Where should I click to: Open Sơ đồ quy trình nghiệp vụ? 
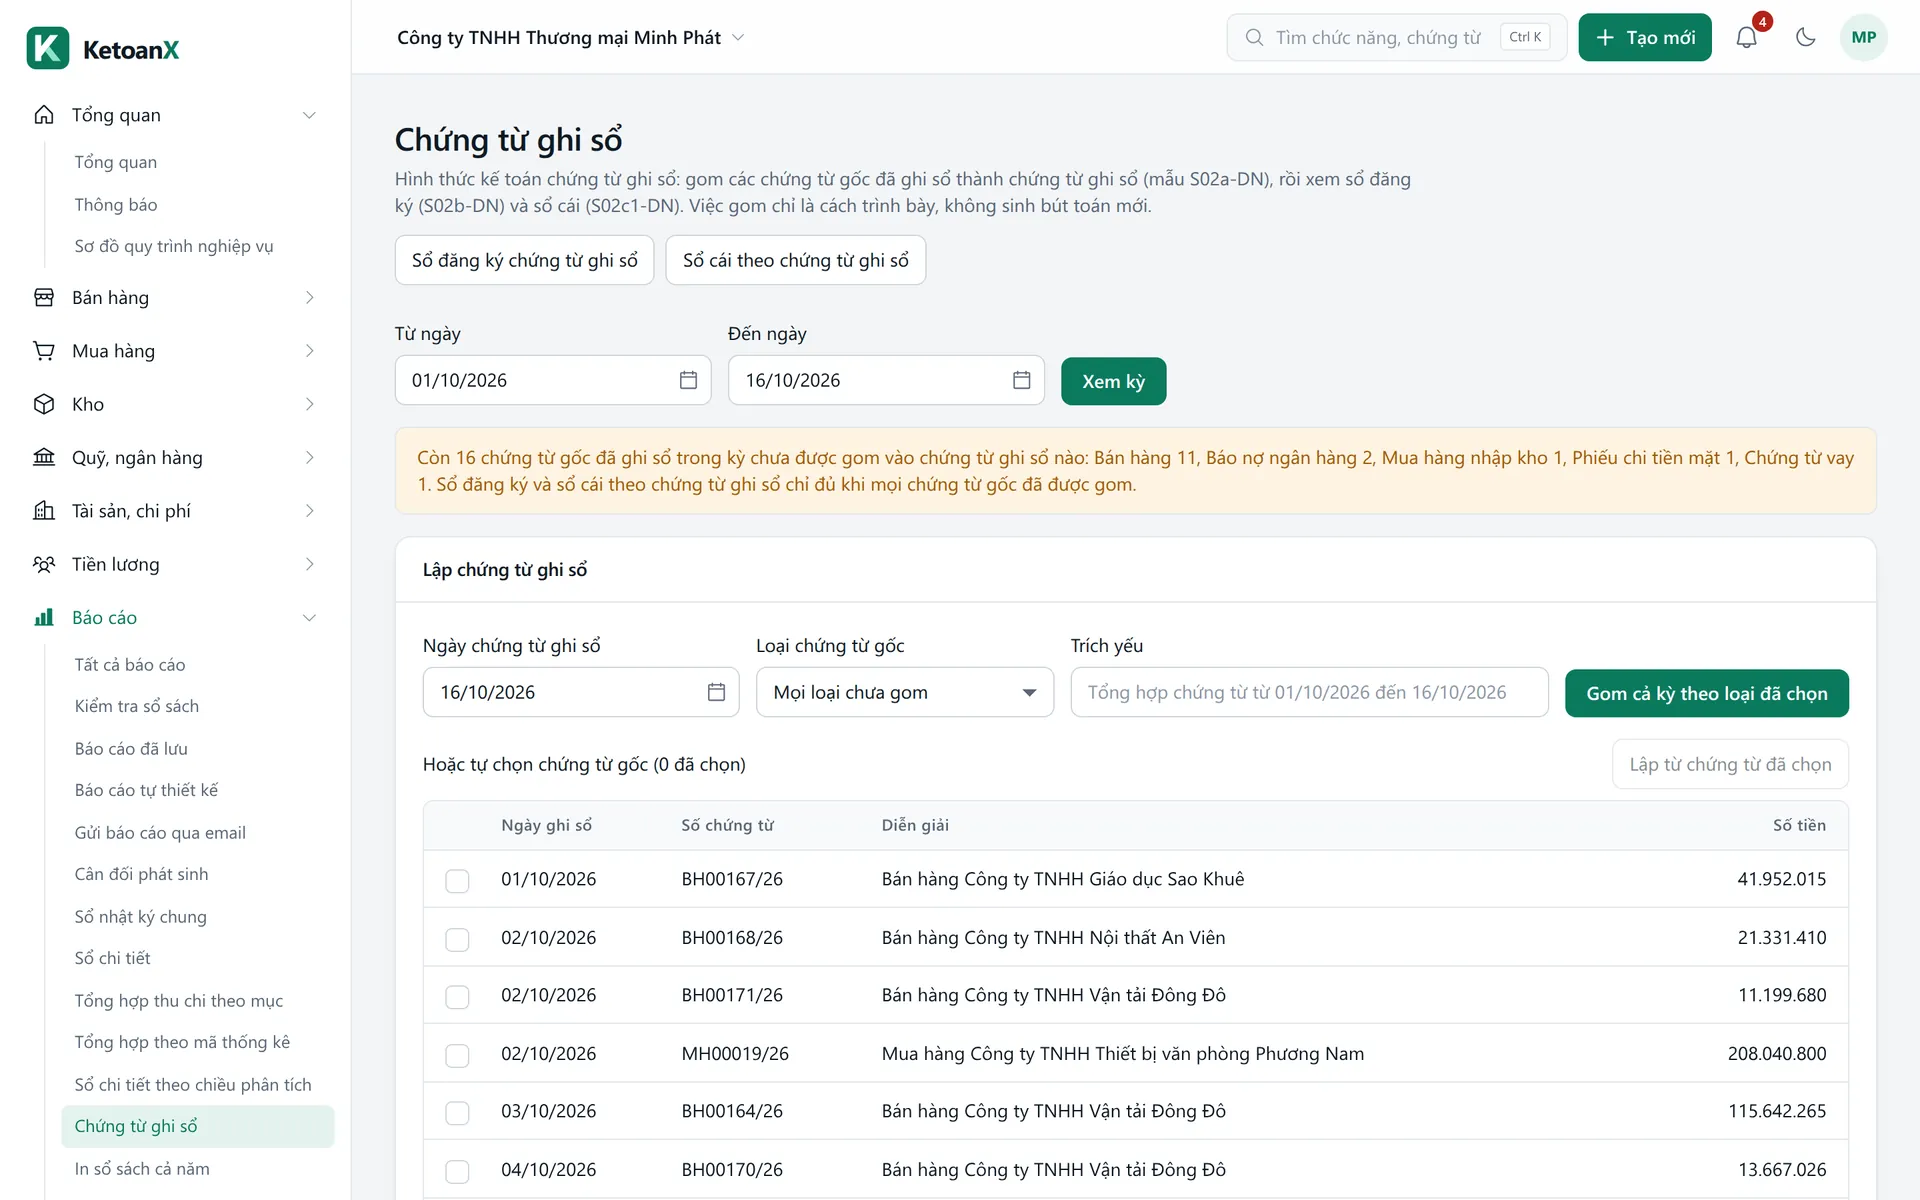click(174, 246)
